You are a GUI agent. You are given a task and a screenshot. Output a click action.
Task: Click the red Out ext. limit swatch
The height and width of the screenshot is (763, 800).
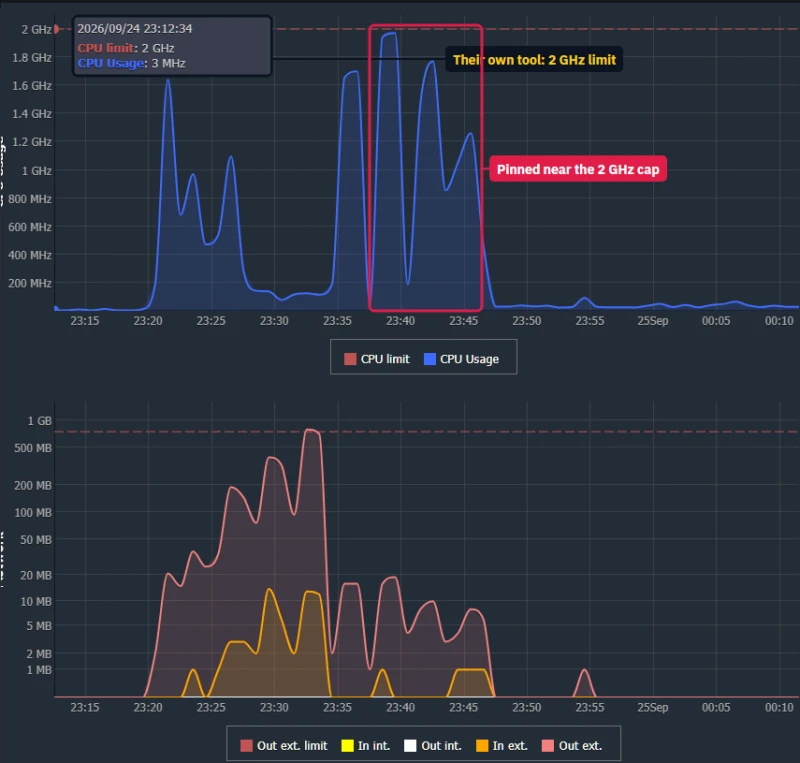pyautogui.click(x=246, y=746)
